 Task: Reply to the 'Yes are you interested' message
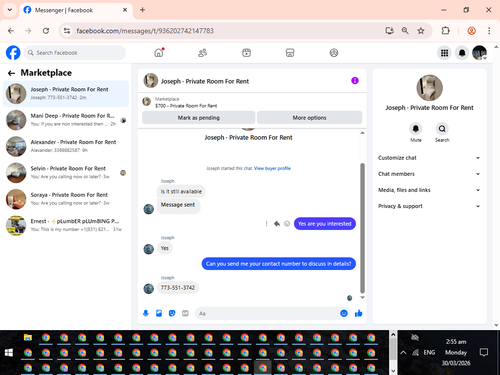click(x=277, y=224)
